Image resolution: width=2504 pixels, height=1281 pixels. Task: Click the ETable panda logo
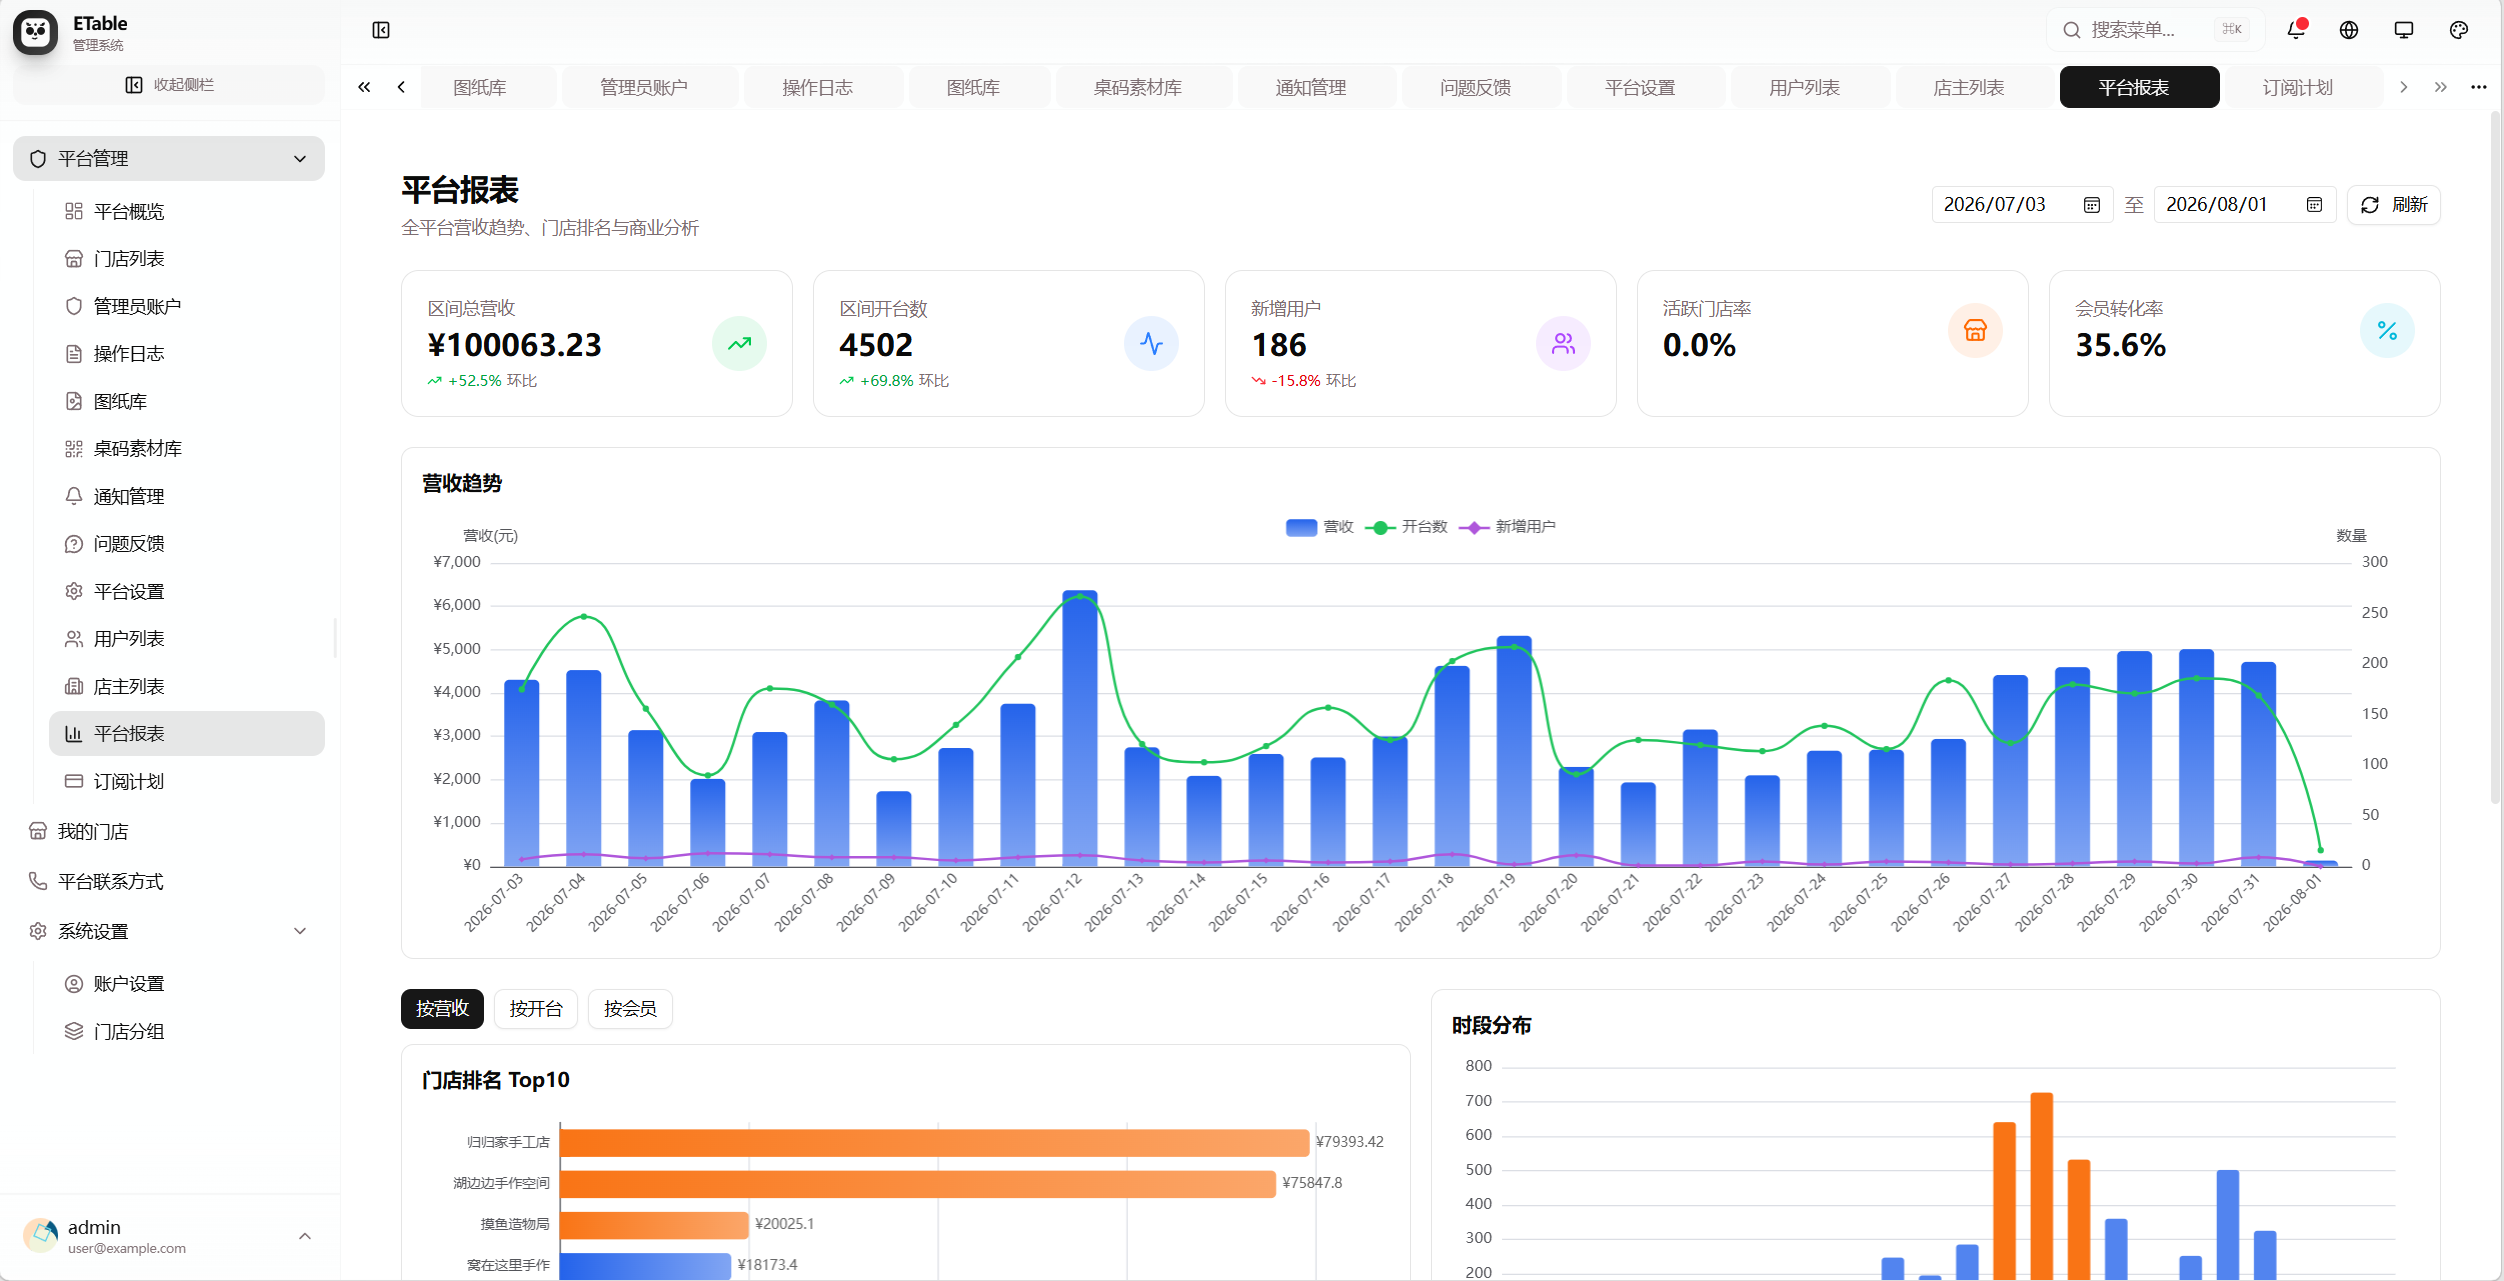(x=36, y=32)
